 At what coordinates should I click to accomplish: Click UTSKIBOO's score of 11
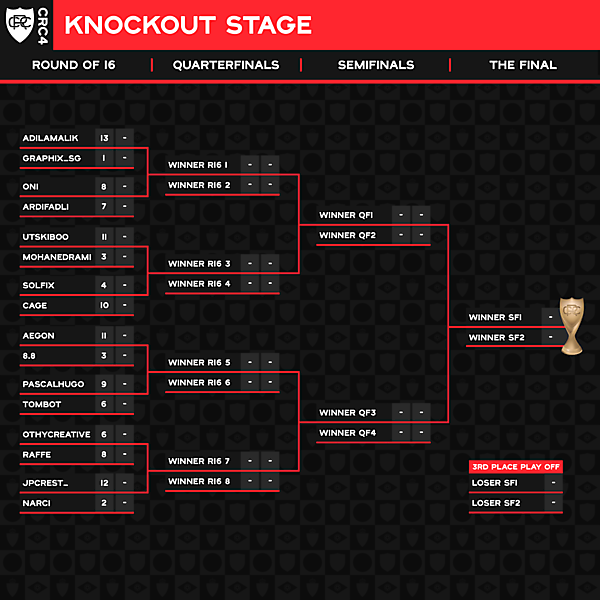coord(103,237)
